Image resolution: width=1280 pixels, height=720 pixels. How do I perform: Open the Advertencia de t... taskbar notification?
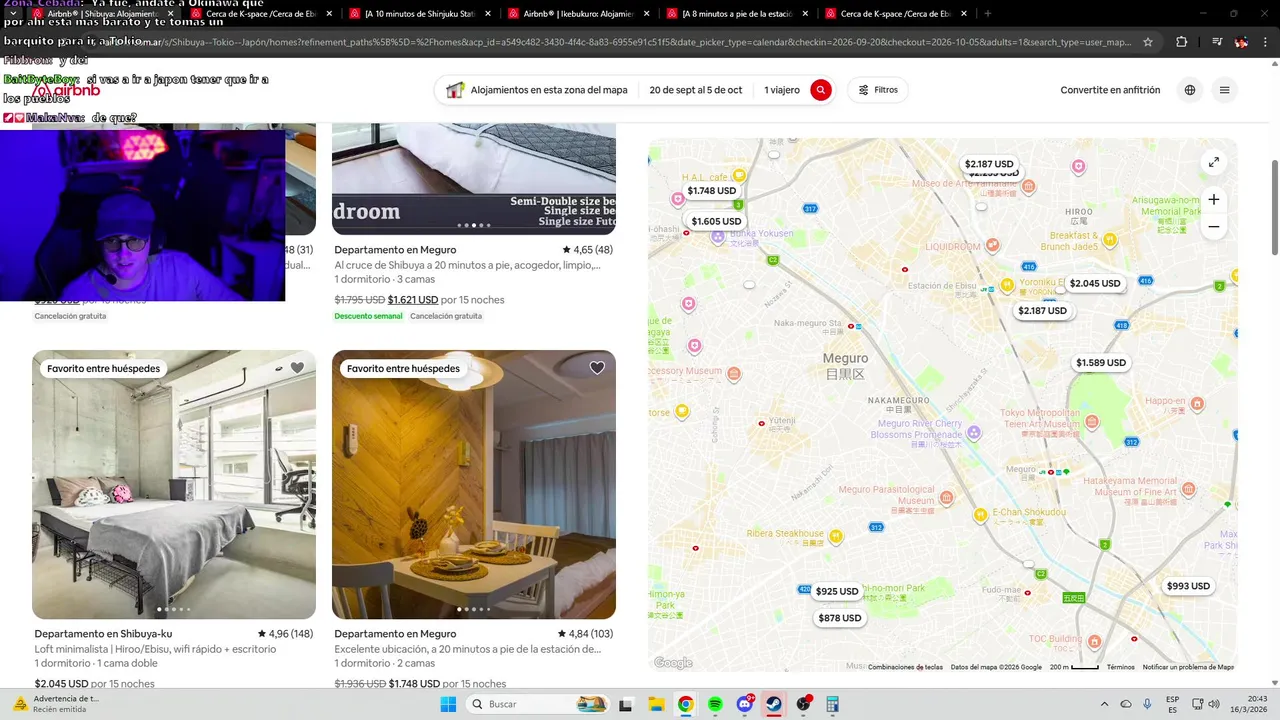click(x=54, y=704)
